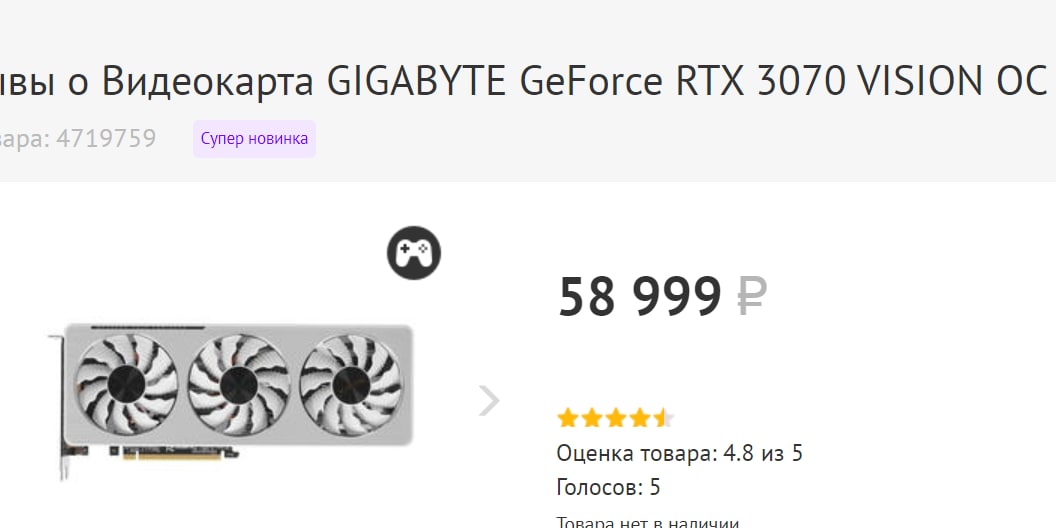The image size is (1056, 528).
Task: Click the left fan of the graphics card
Action: point(127,383)
